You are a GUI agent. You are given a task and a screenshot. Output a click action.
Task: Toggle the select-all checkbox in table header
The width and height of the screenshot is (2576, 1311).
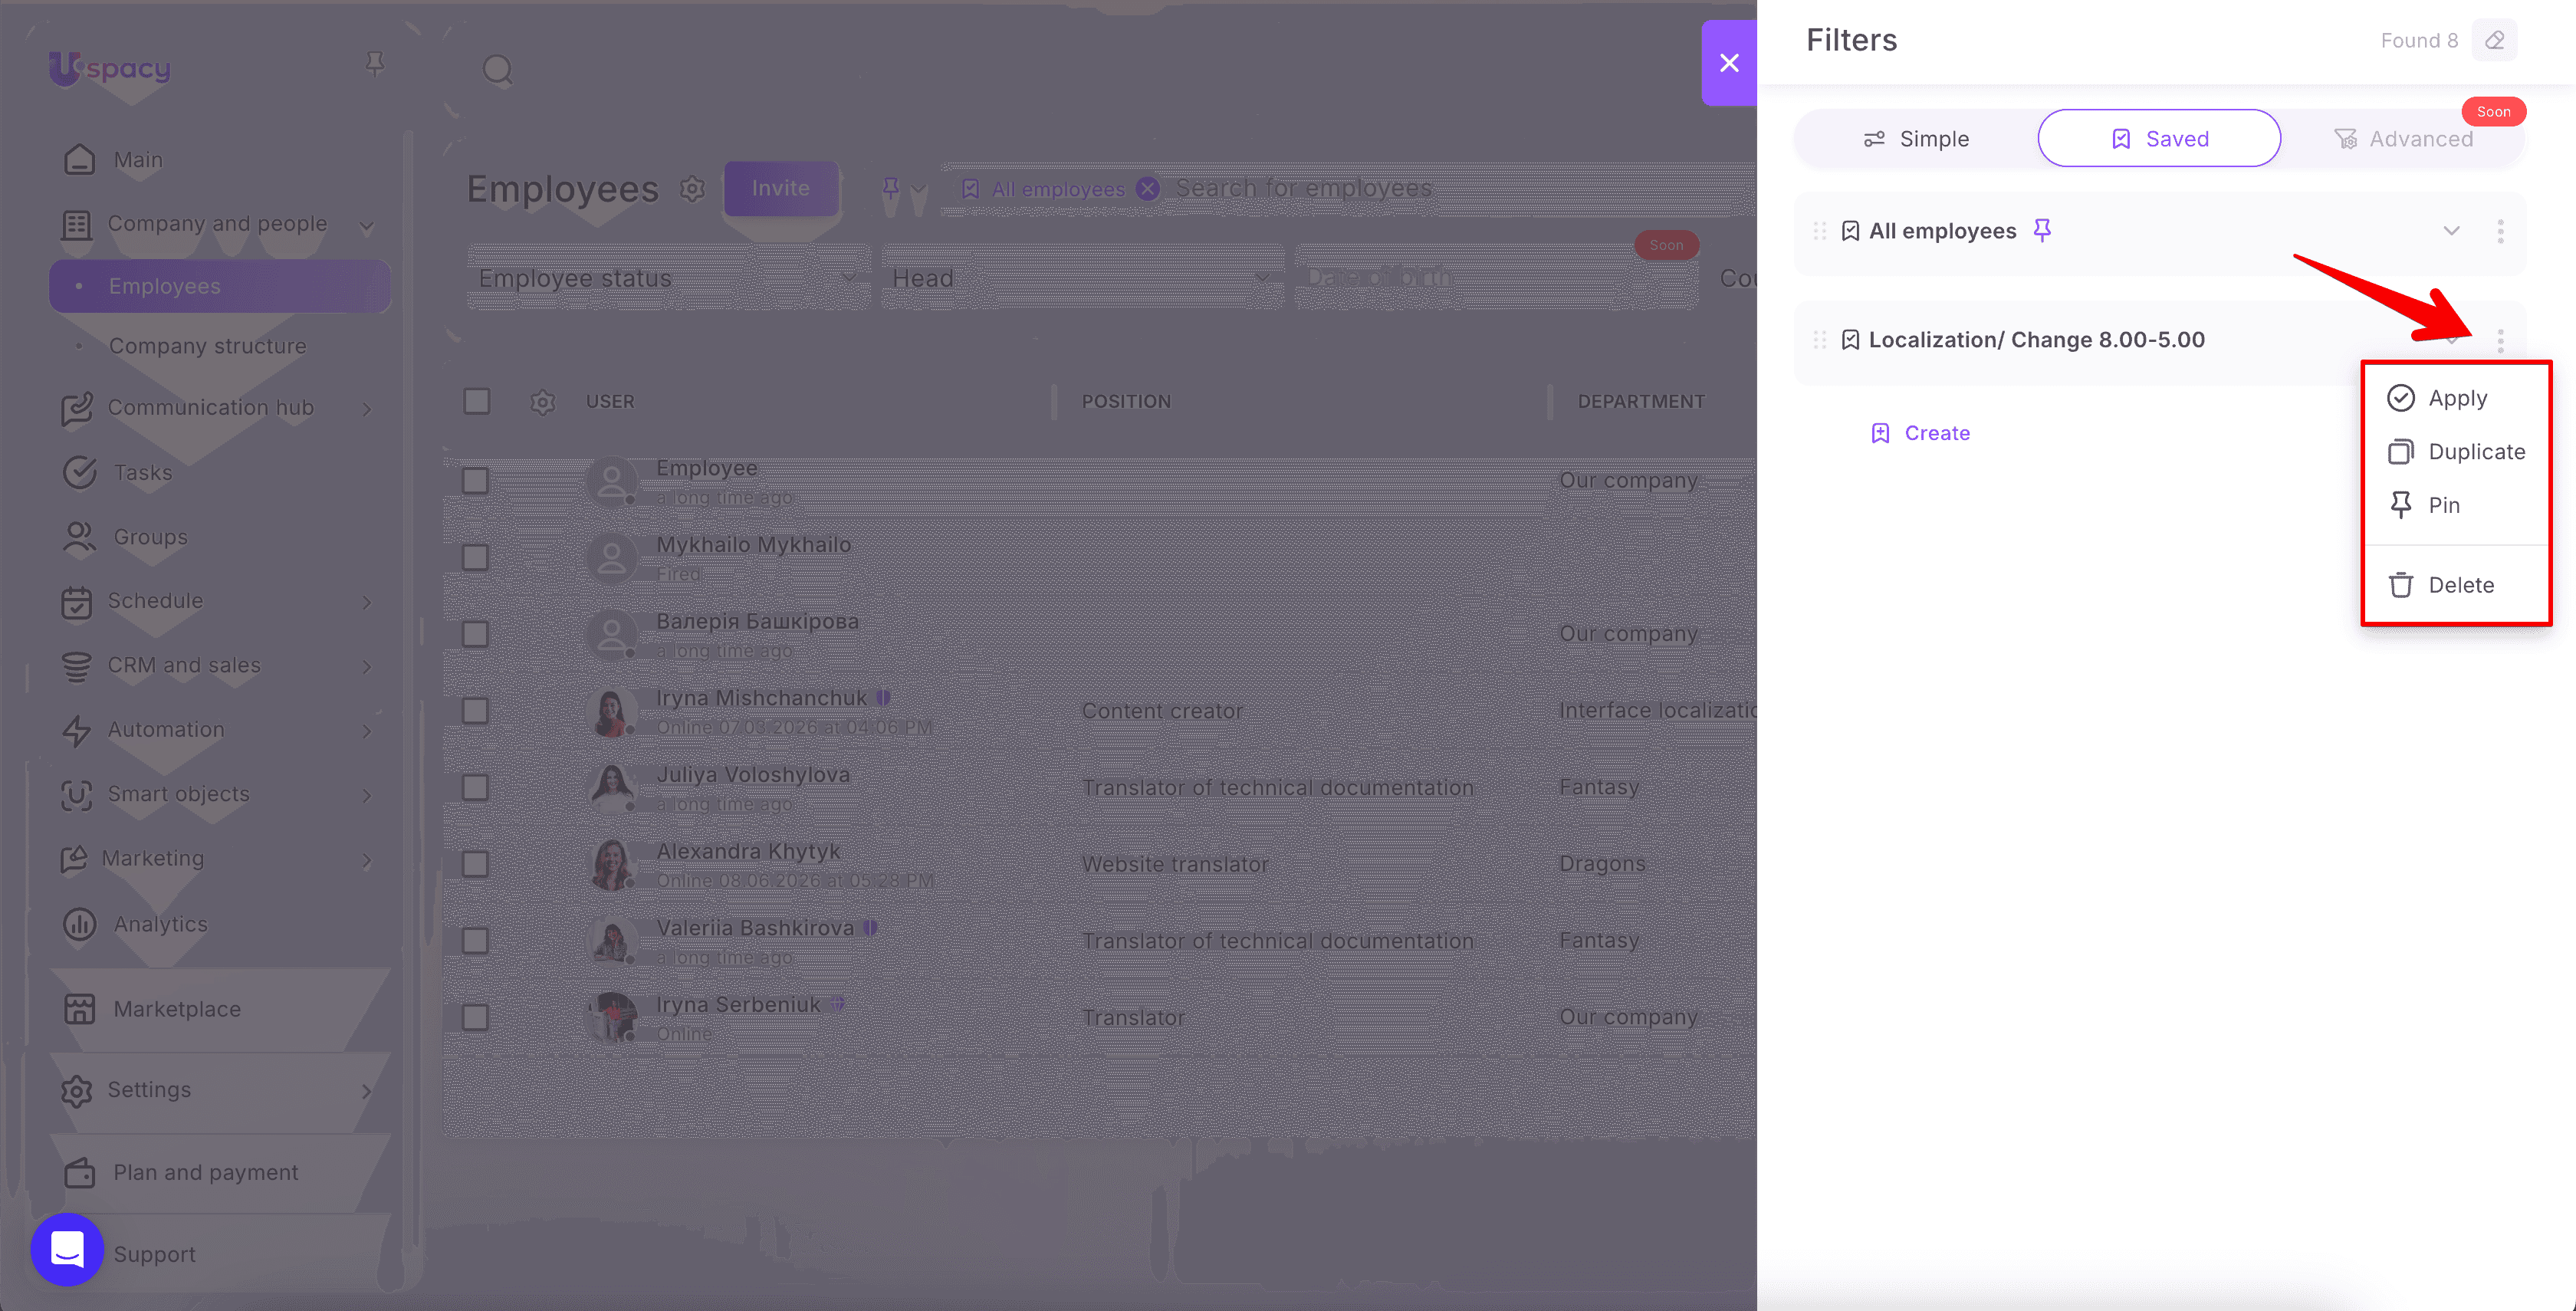(x=477, y=402)
